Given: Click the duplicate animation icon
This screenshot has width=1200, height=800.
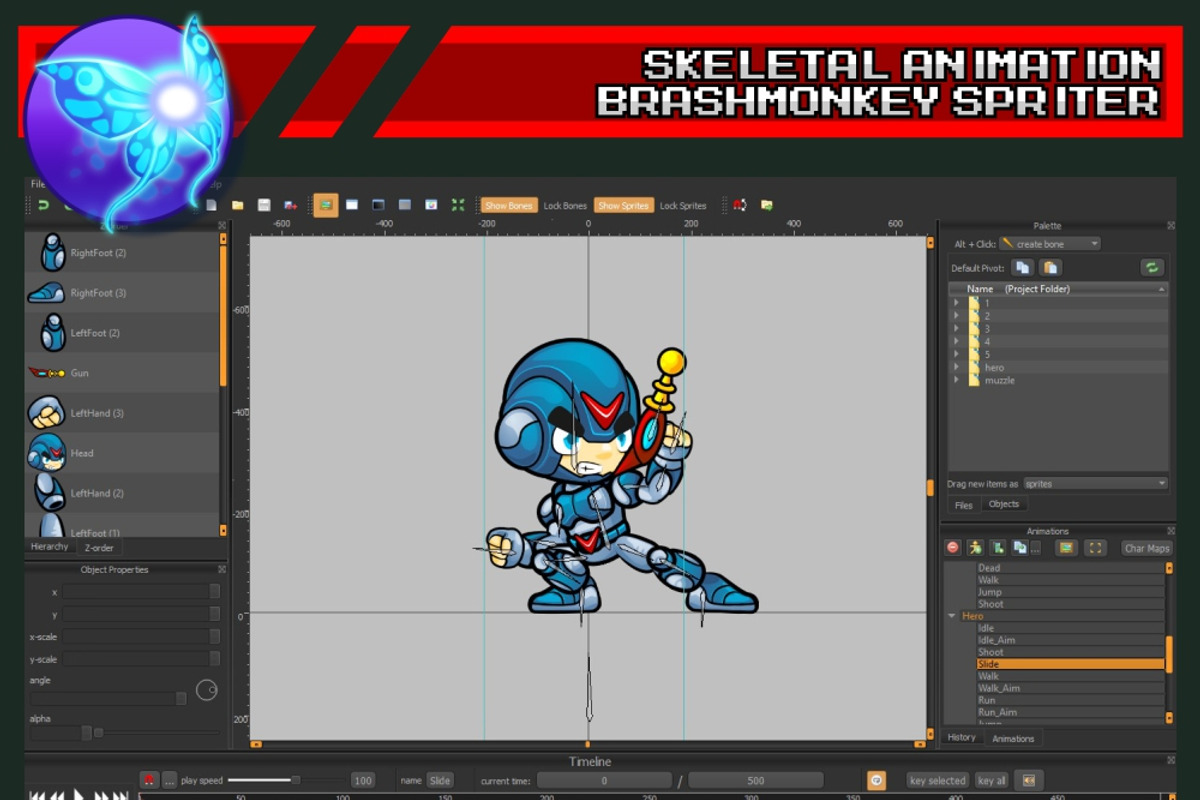Looking at the screenshot, I should [1019, 548].
